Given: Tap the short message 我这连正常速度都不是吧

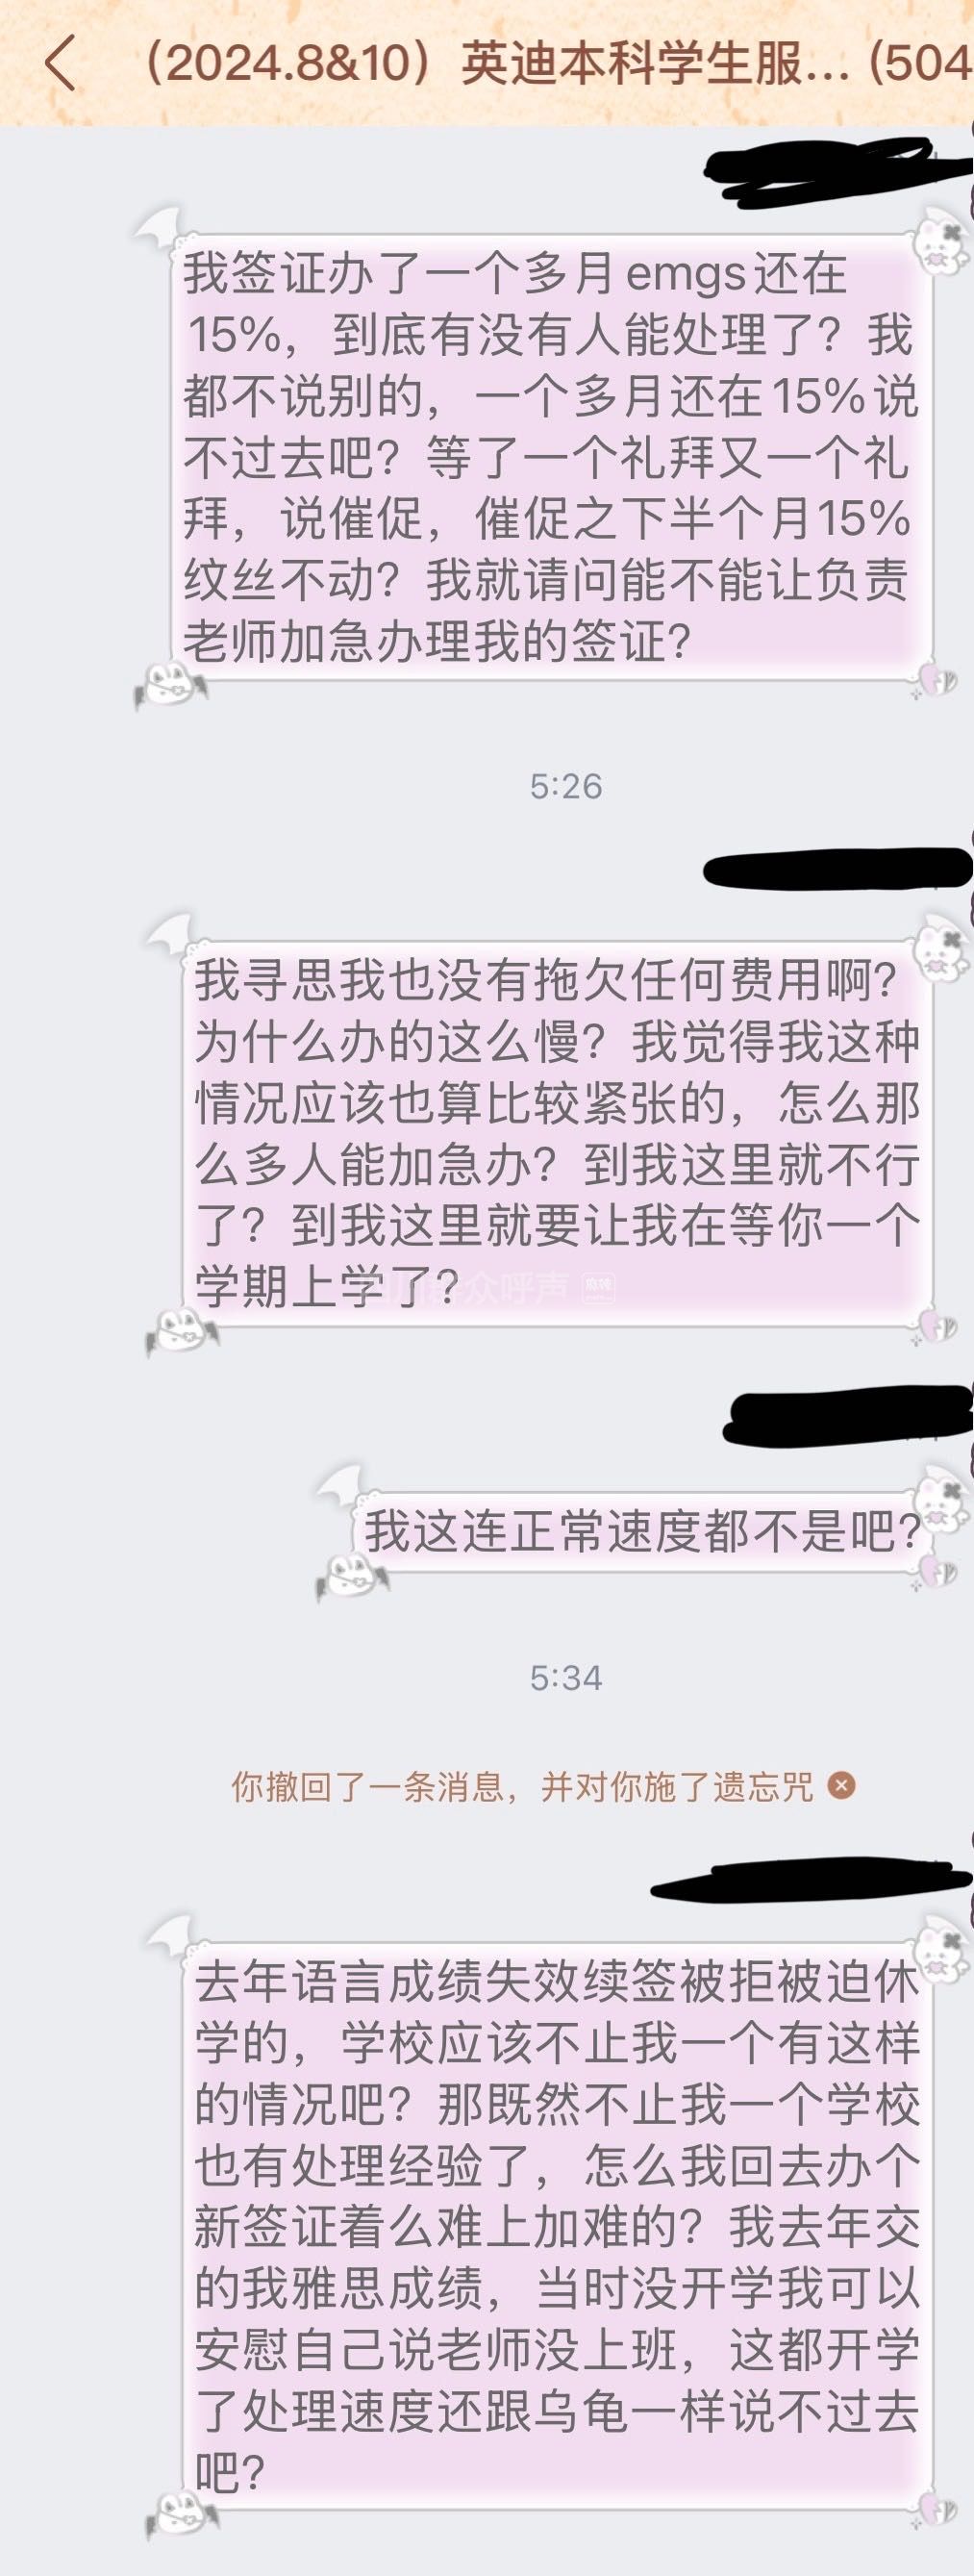Looking at the screenshot, I should click(641, 1531).
